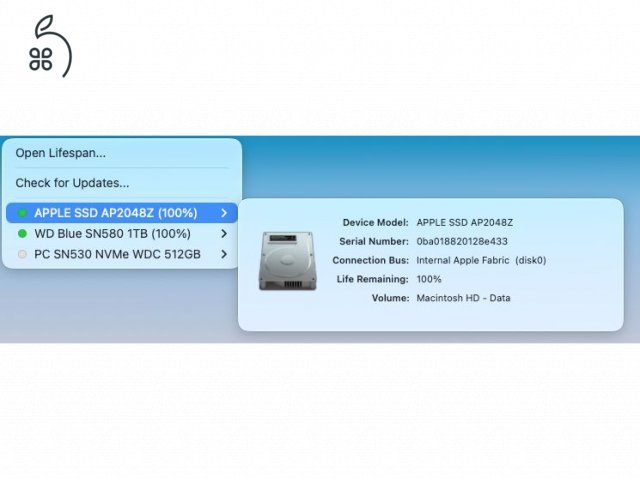Expand submenu chevron for APPLE SSD AP2048Z
Viewport: 640px width, 480px height.
coord(224,213)
